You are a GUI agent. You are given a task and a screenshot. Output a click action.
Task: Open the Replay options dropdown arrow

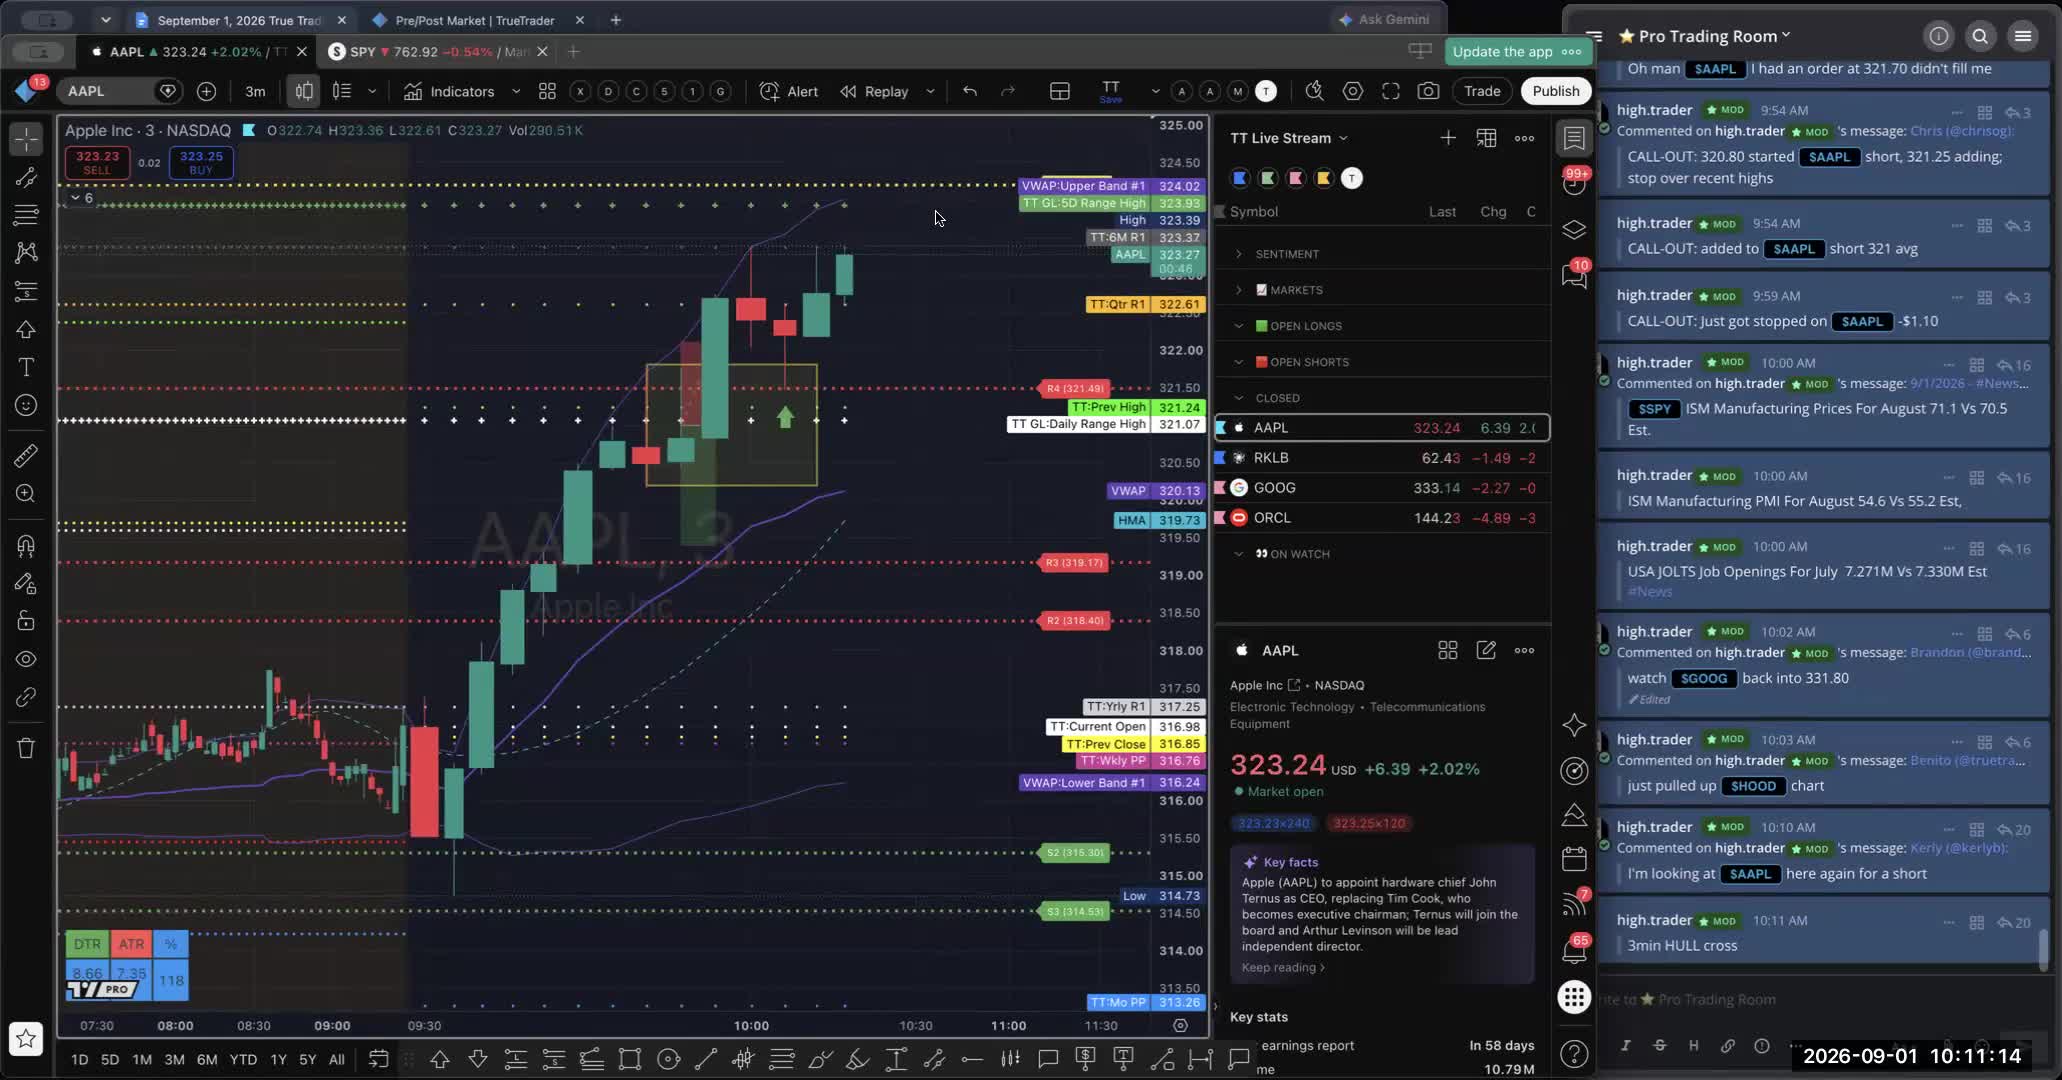coord(930,91)
